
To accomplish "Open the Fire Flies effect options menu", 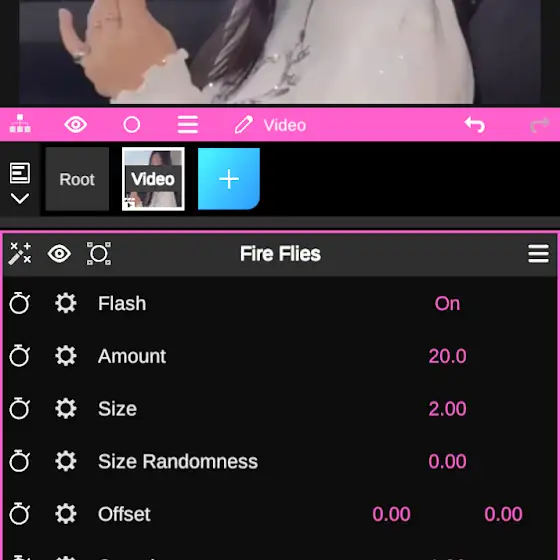I will tap(539, 254).
